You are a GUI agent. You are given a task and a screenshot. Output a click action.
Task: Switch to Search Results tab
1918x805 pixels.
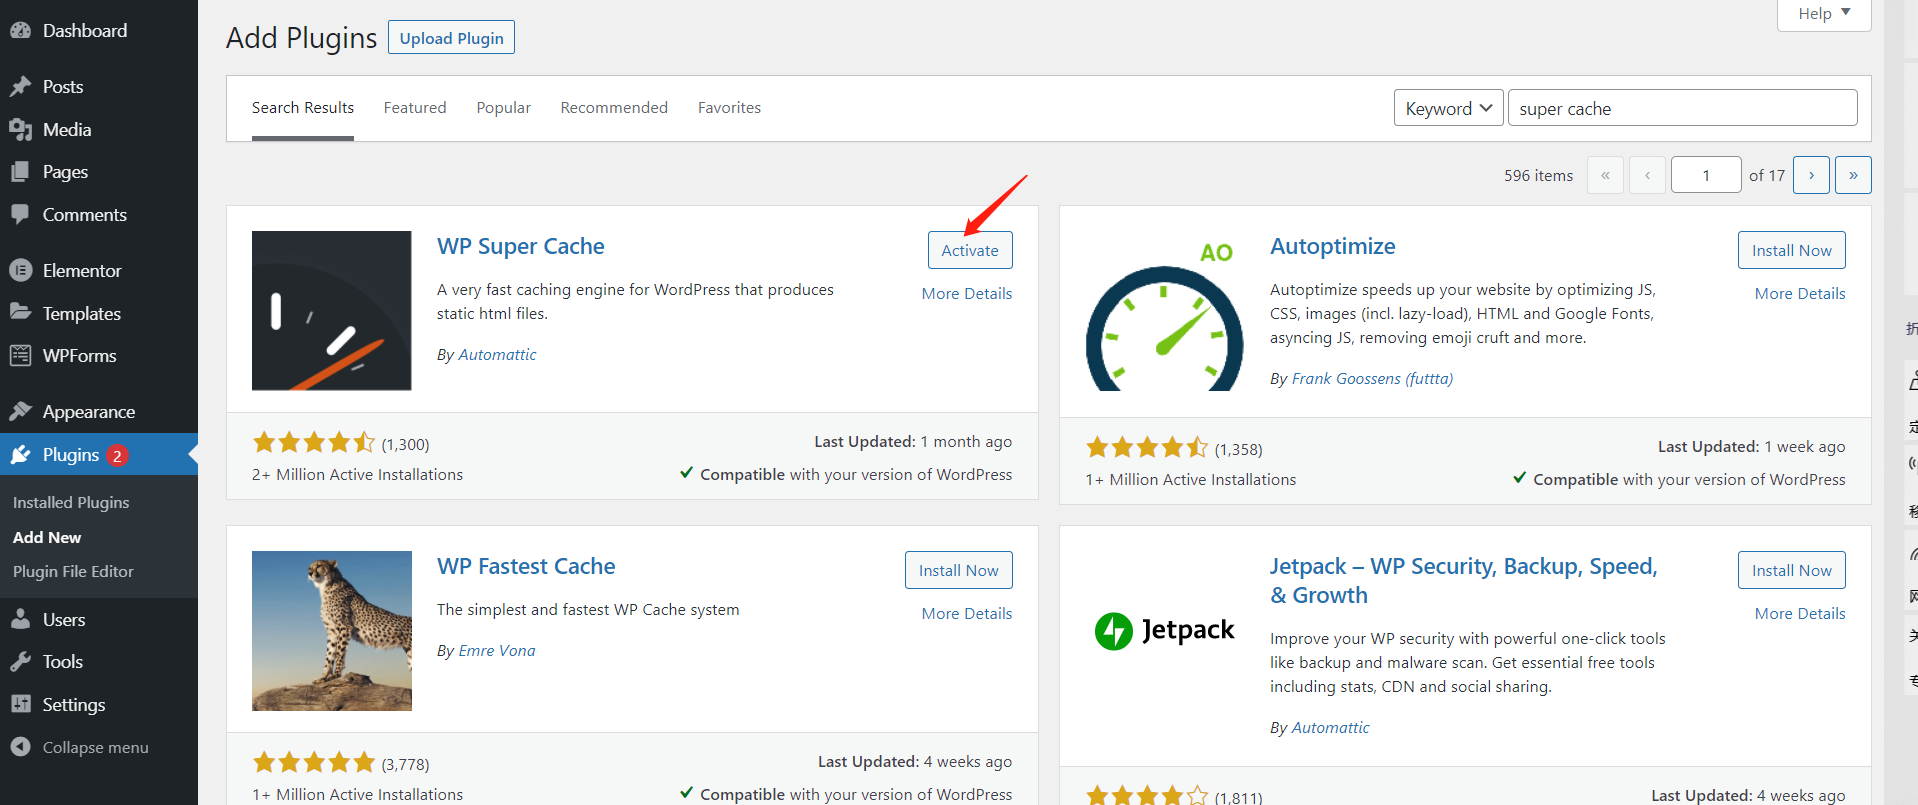(x=303, y=108)
